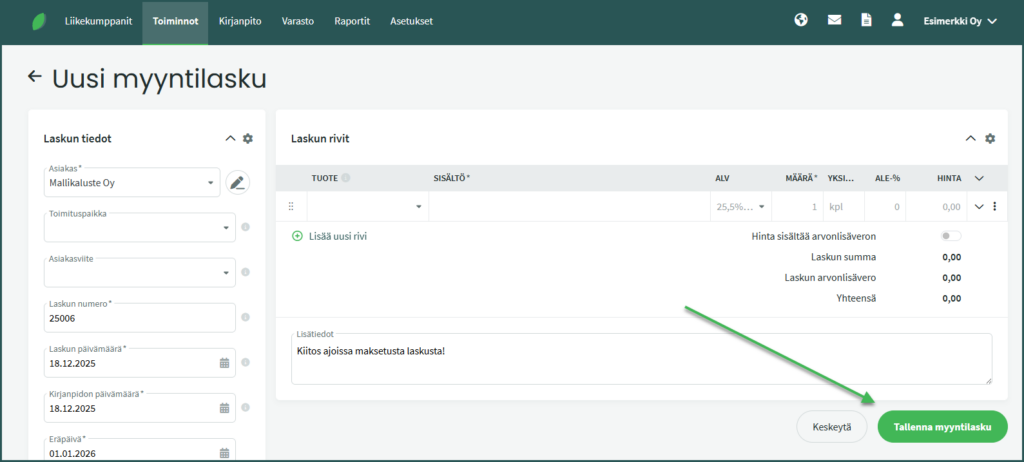This screenshot has height=462, width=1024.
Task: Open Laskun rivit gear settings
Action: 990,139
